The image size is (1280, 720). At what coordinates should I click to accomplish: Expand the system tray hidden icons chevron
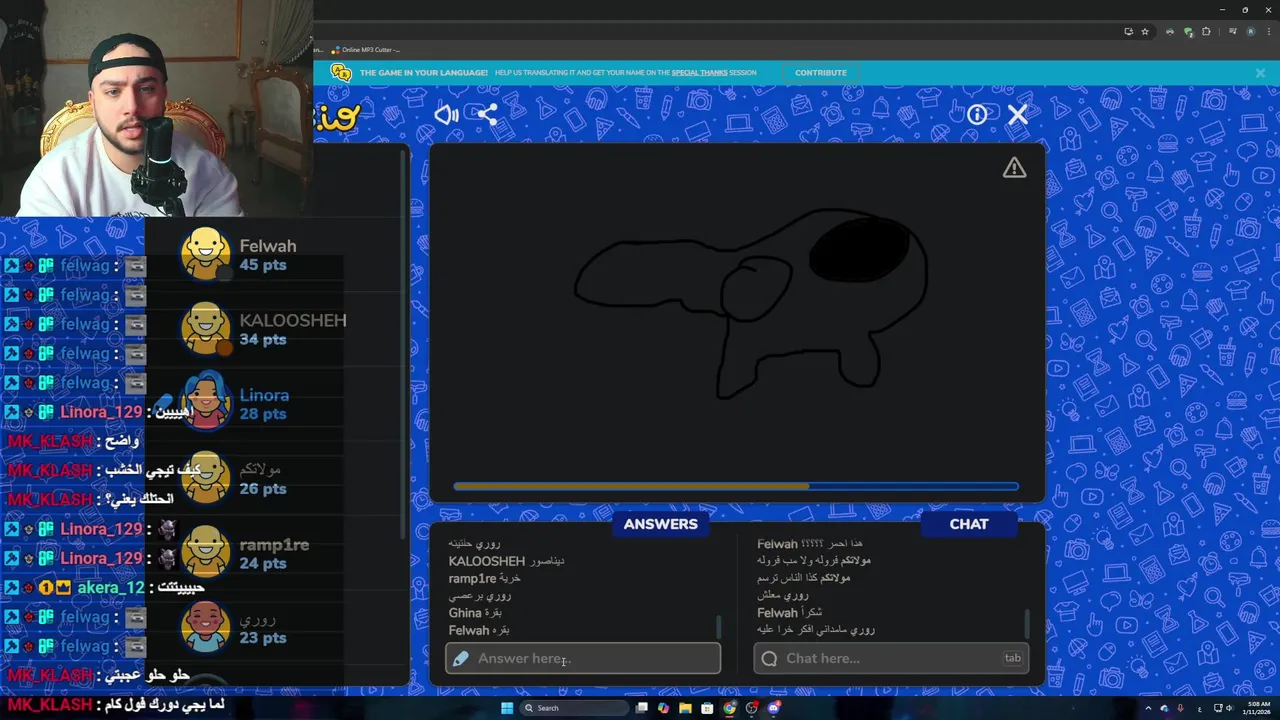coord(1148,708)
